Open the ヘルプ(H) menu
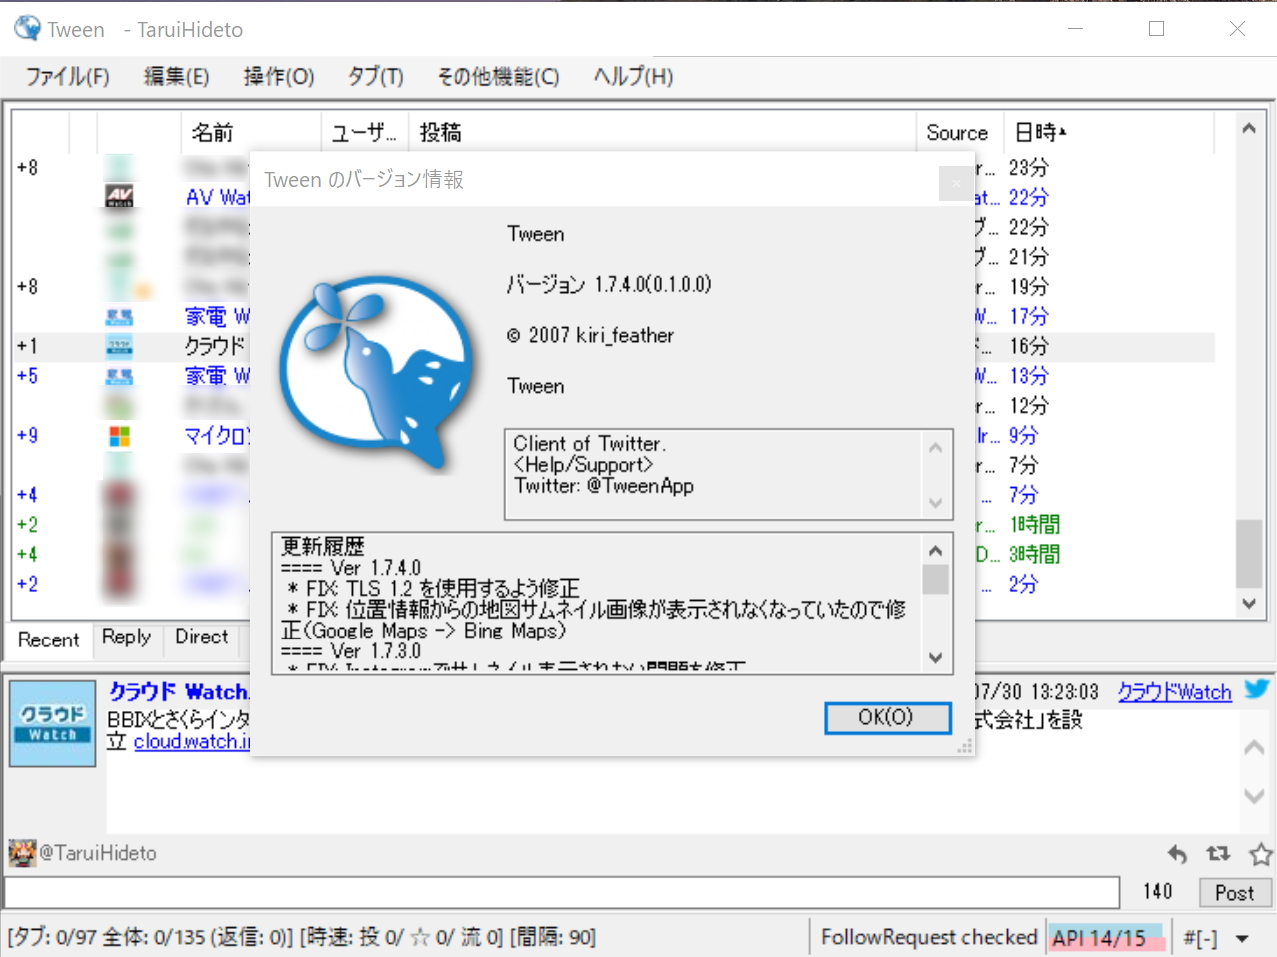 631,76
